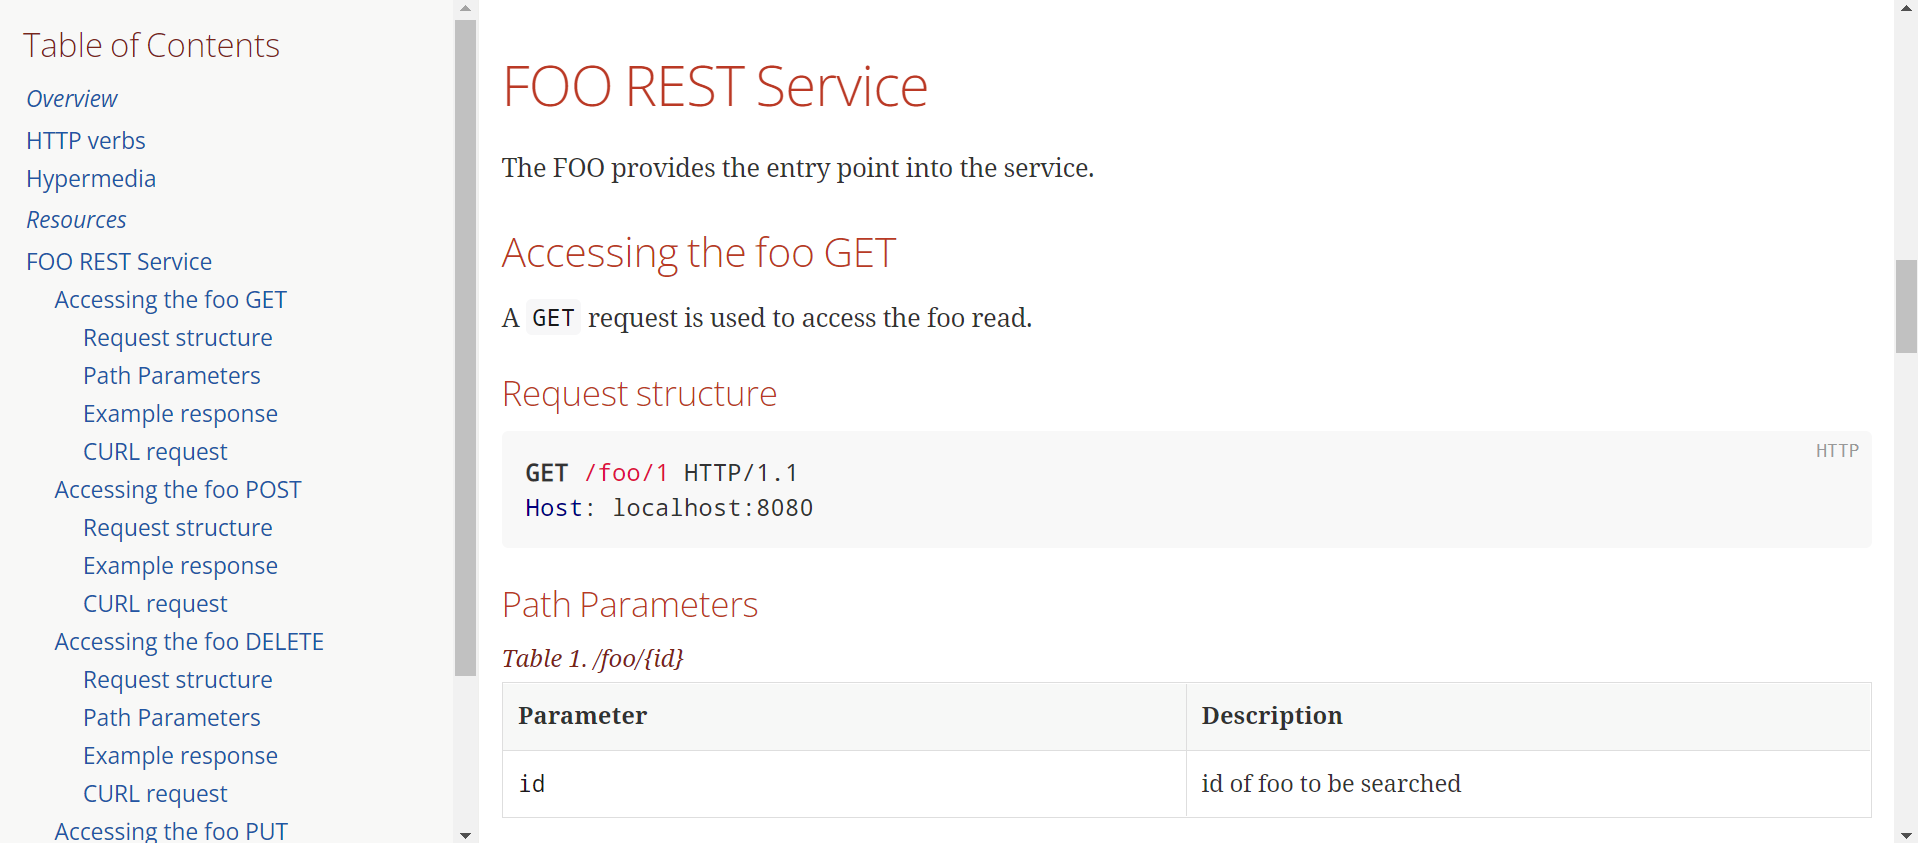Viewport: 1918px width, 843px height.
Task: Open Accessing the foo PUT entry
Action: pyautogui.click(x=171, y=831)
